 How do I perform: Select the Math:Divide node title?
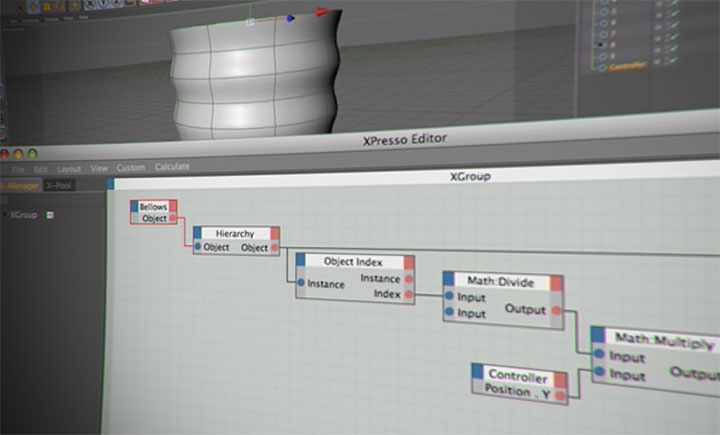(x=501, y=282)
